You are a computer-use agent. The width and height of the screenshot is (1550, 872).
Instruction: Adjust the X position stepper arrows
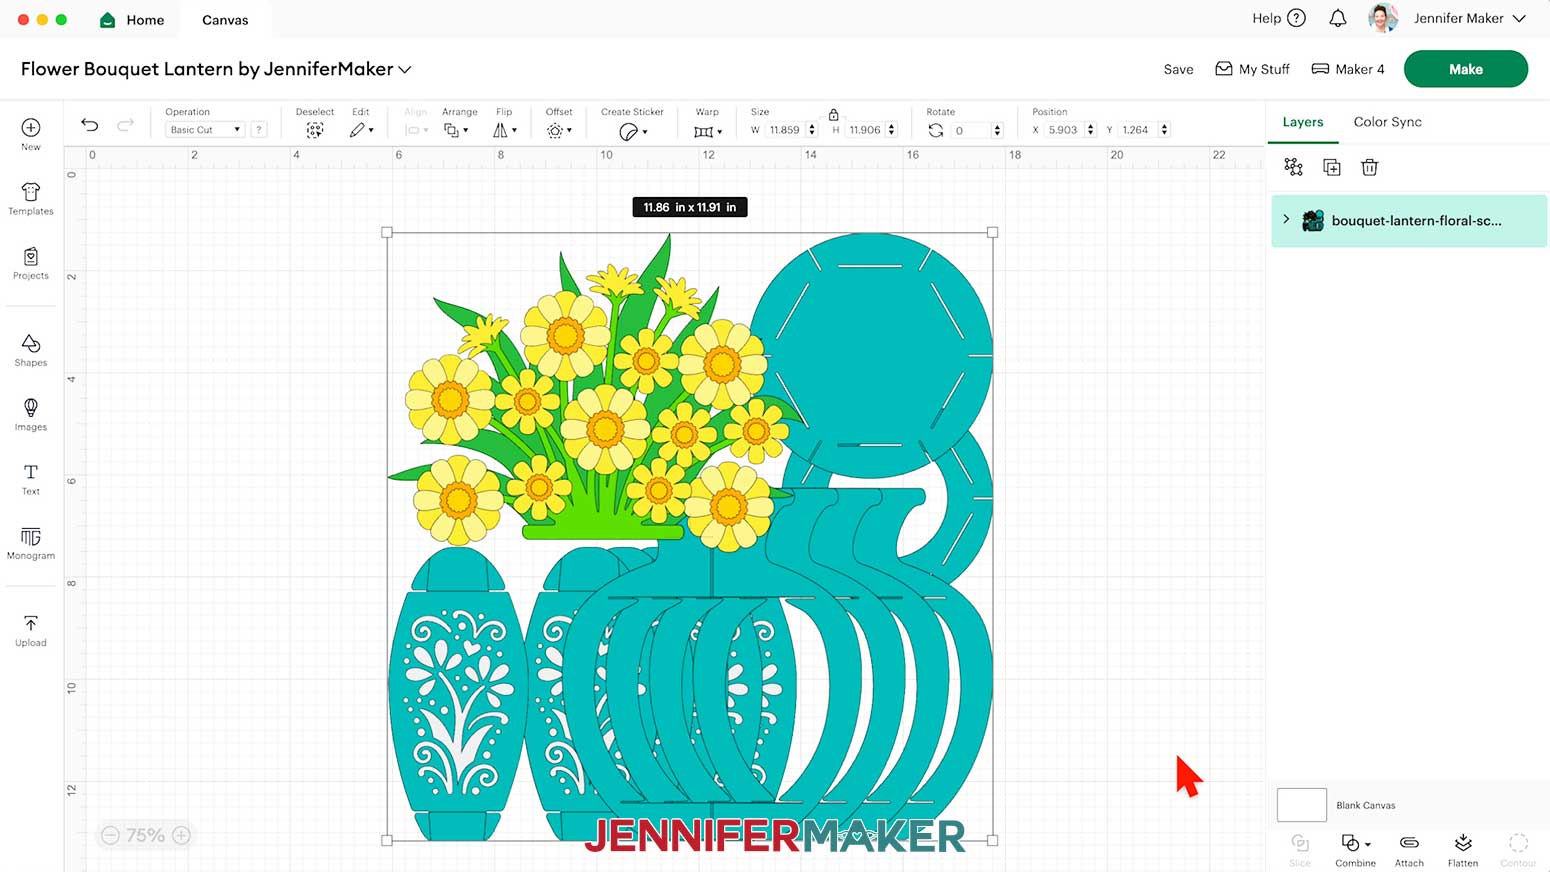pyautogui.click(x=1091, y=130)
